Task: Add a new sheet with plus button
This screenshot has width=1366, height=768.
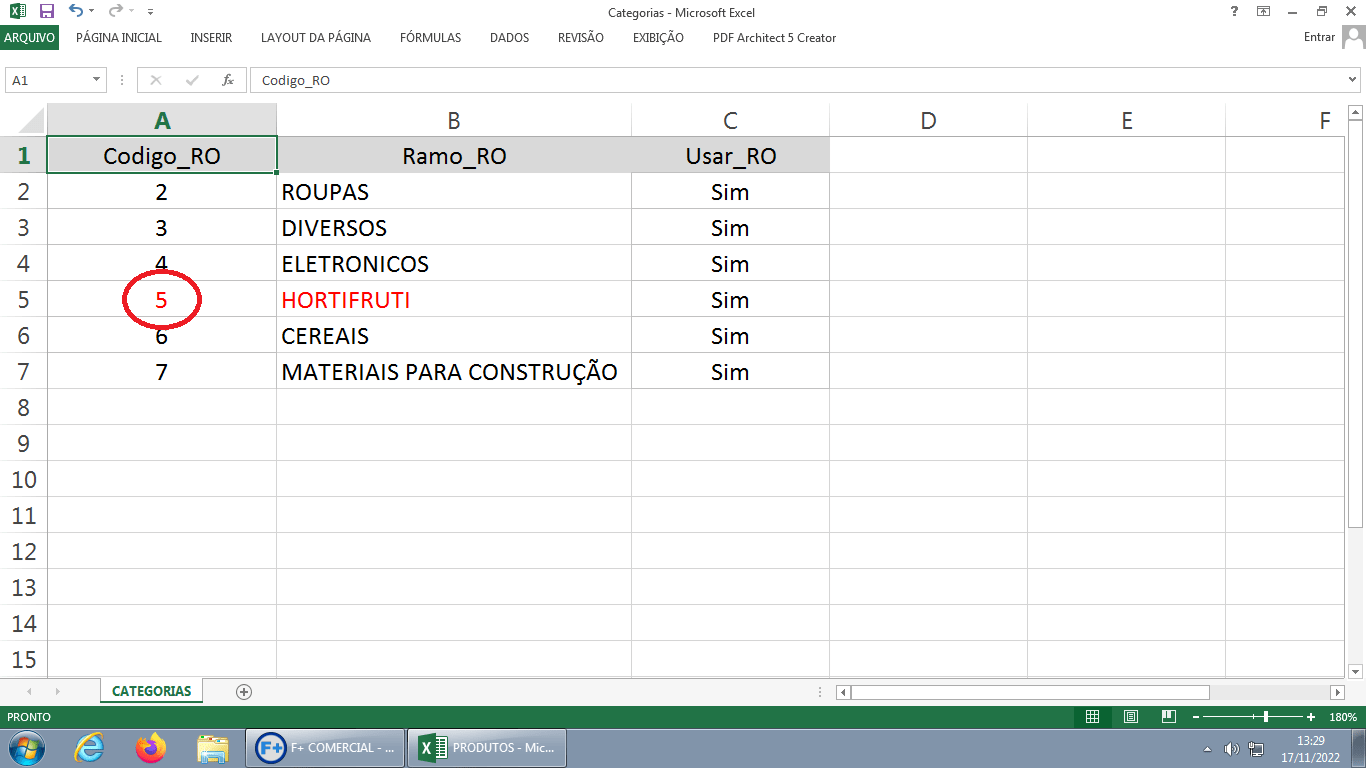Action: click(244, 691)
